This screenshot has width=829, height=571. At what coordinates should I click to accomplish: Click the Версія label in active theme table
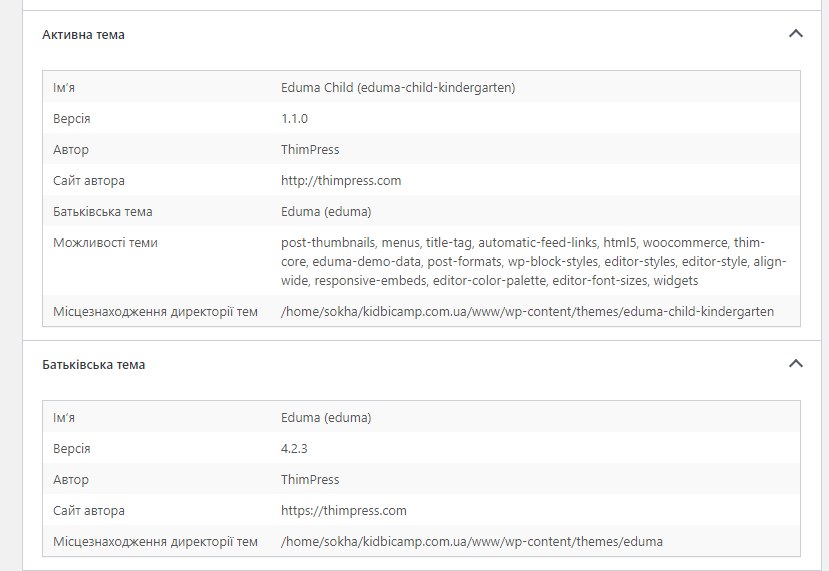(x=71, y=119)
